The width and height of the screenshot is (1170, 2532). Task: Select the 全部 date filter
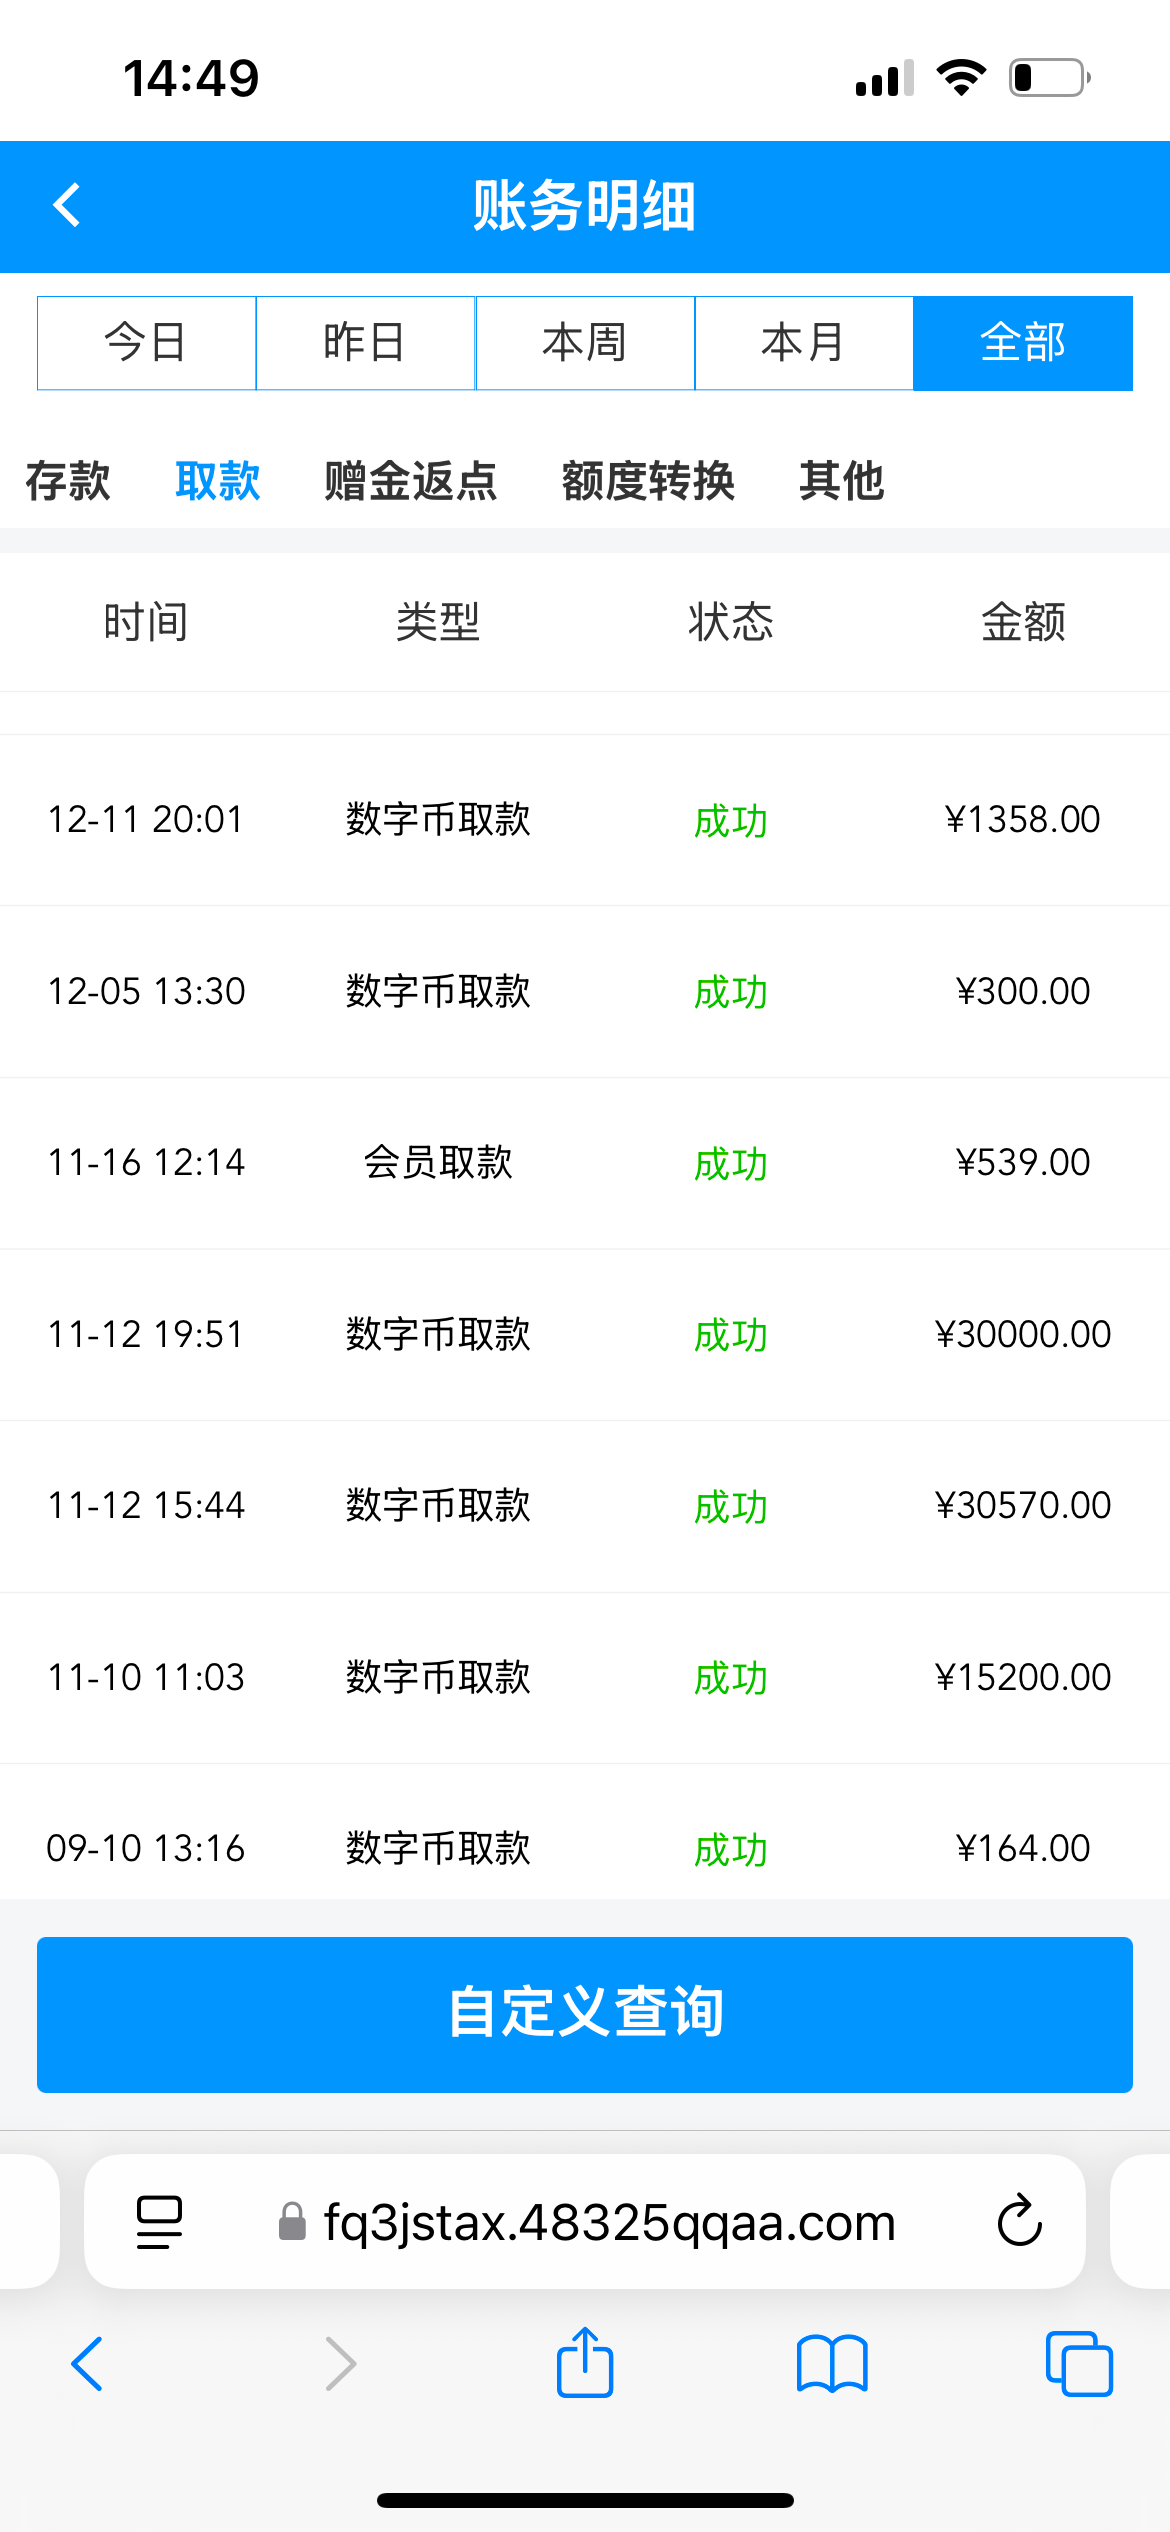click(1022, 343)
